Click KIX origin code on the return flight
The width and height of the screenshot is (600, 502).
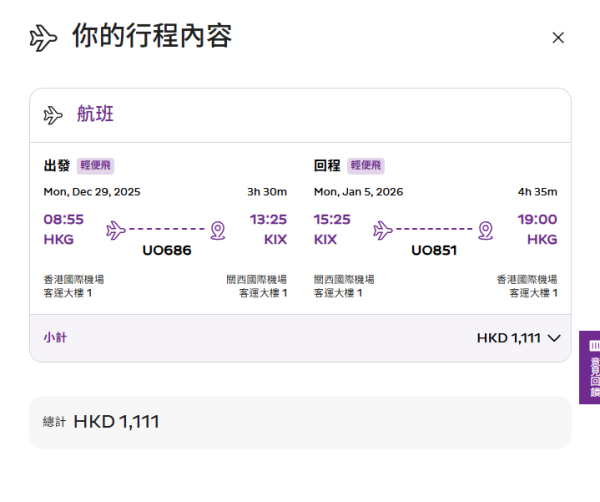pos(325,240)
